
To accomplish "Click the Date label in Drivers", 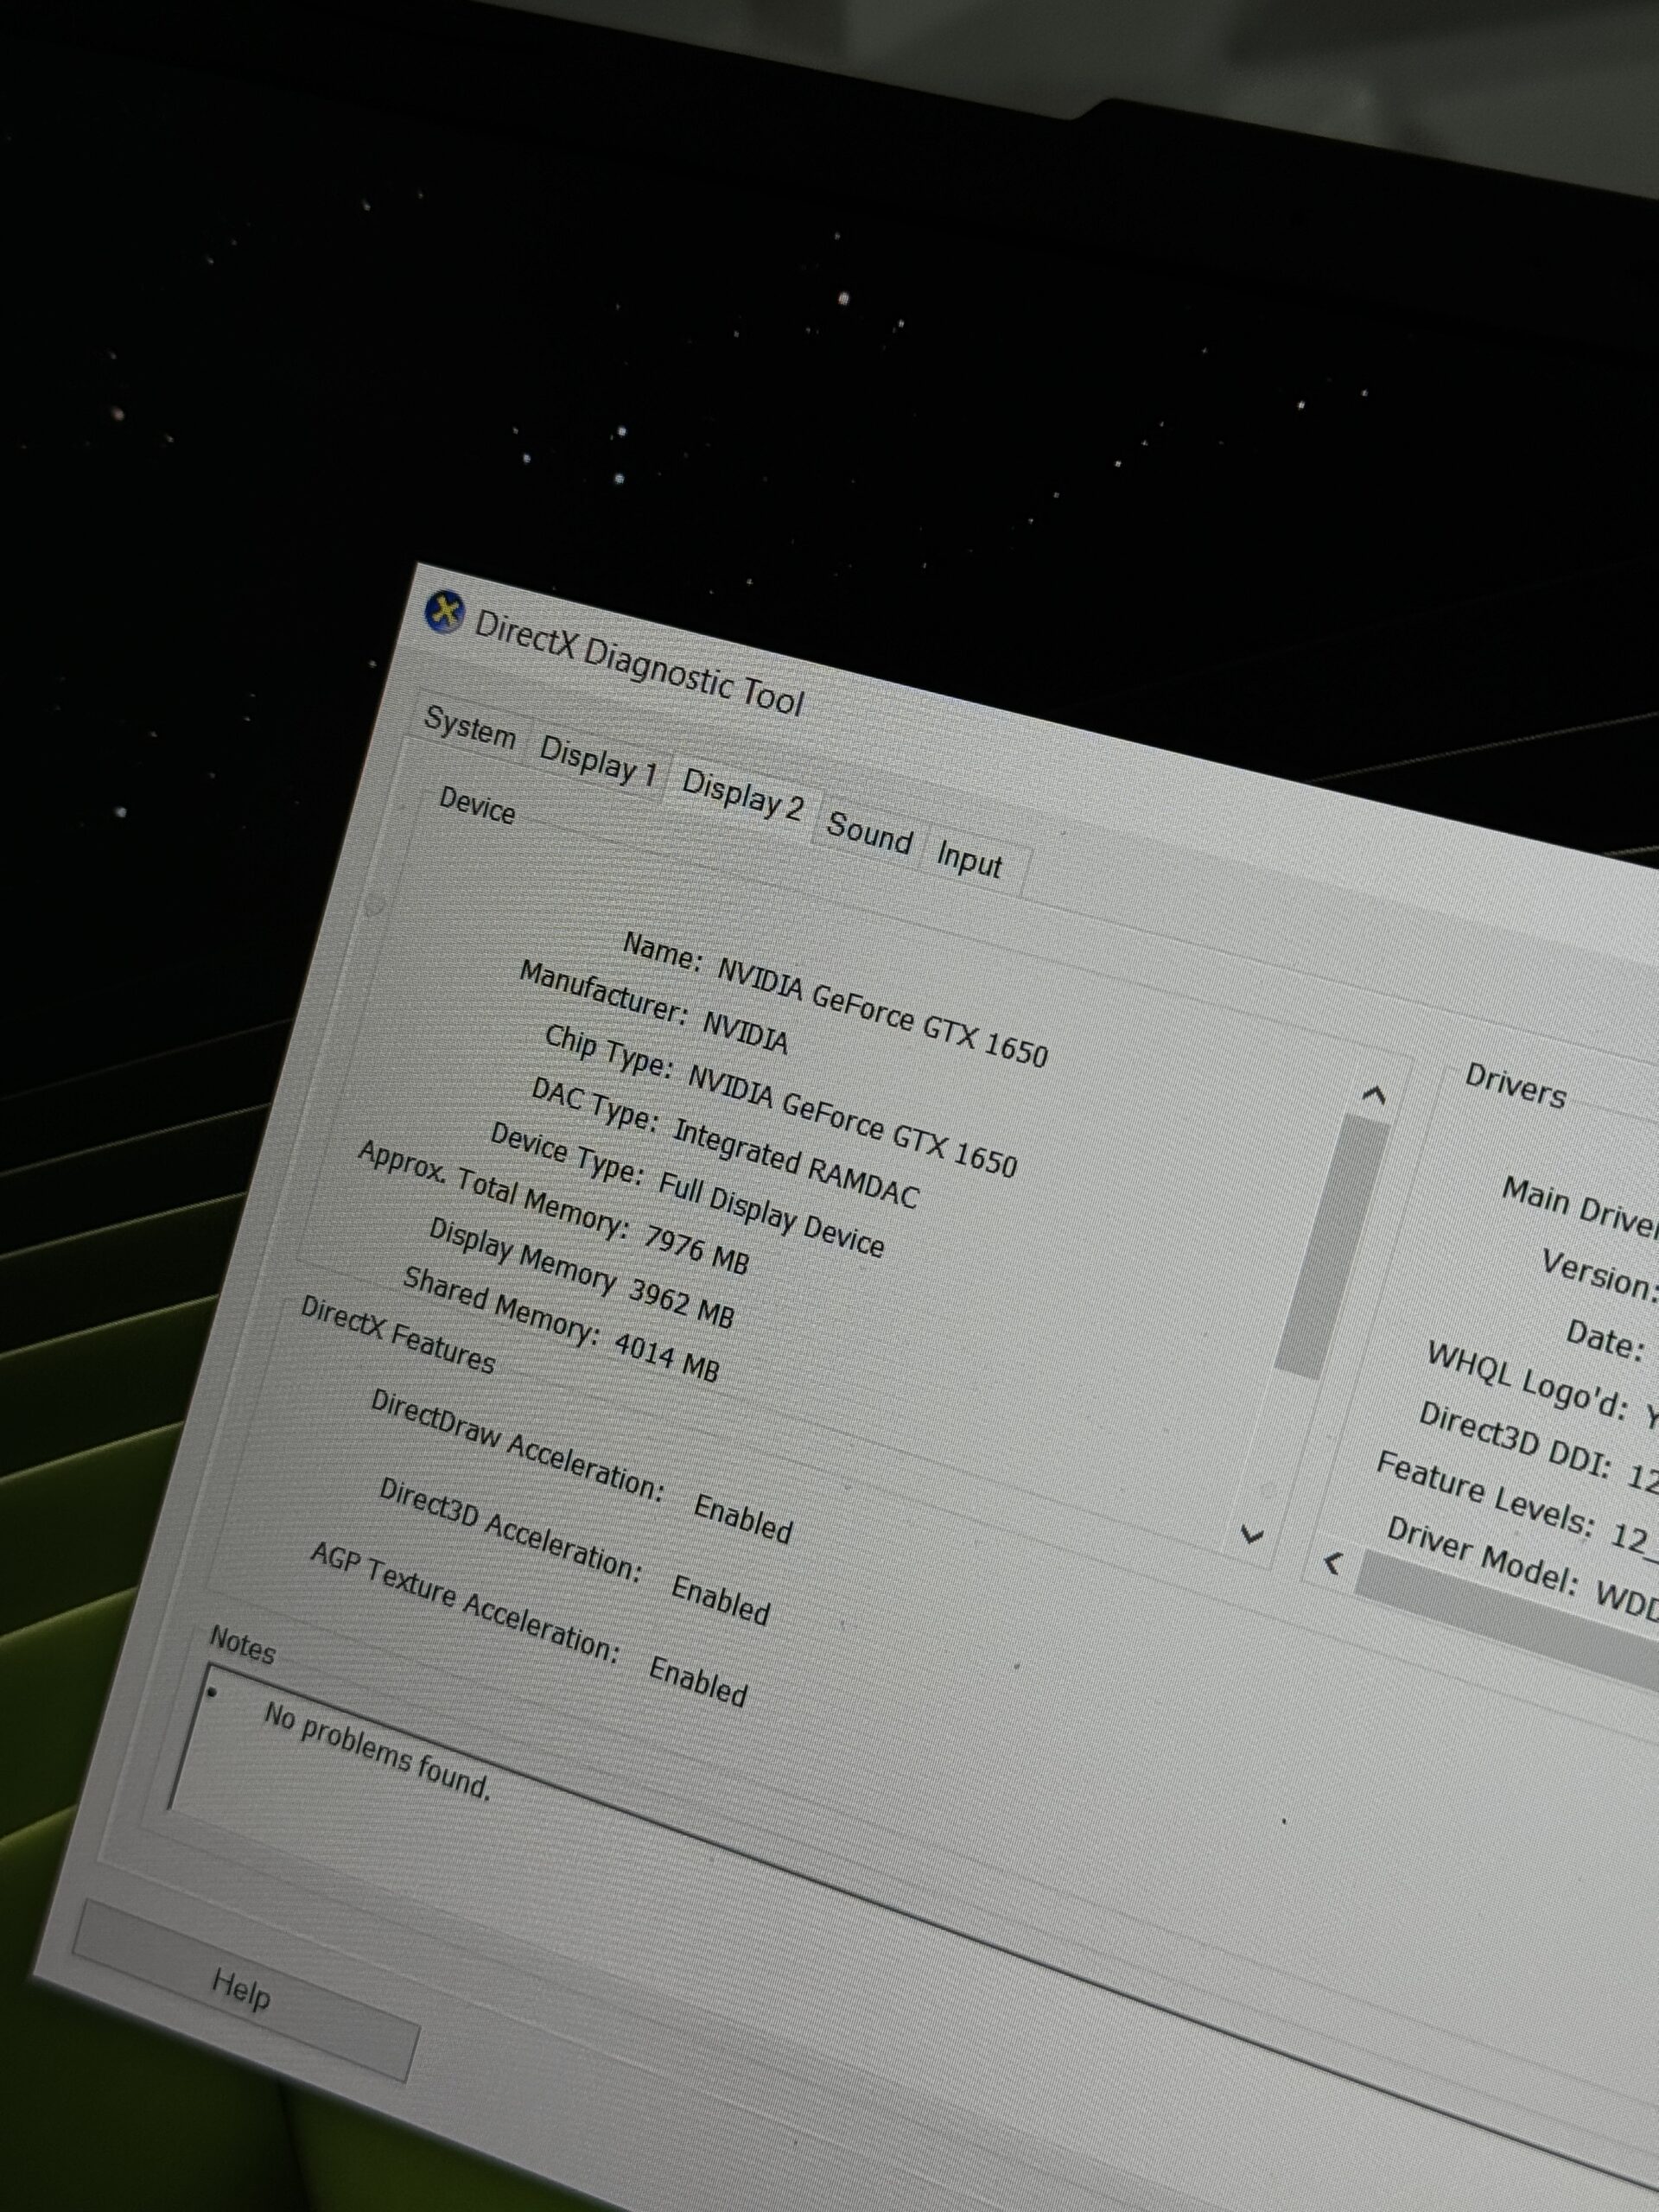I will (x=1605, y=1339).
